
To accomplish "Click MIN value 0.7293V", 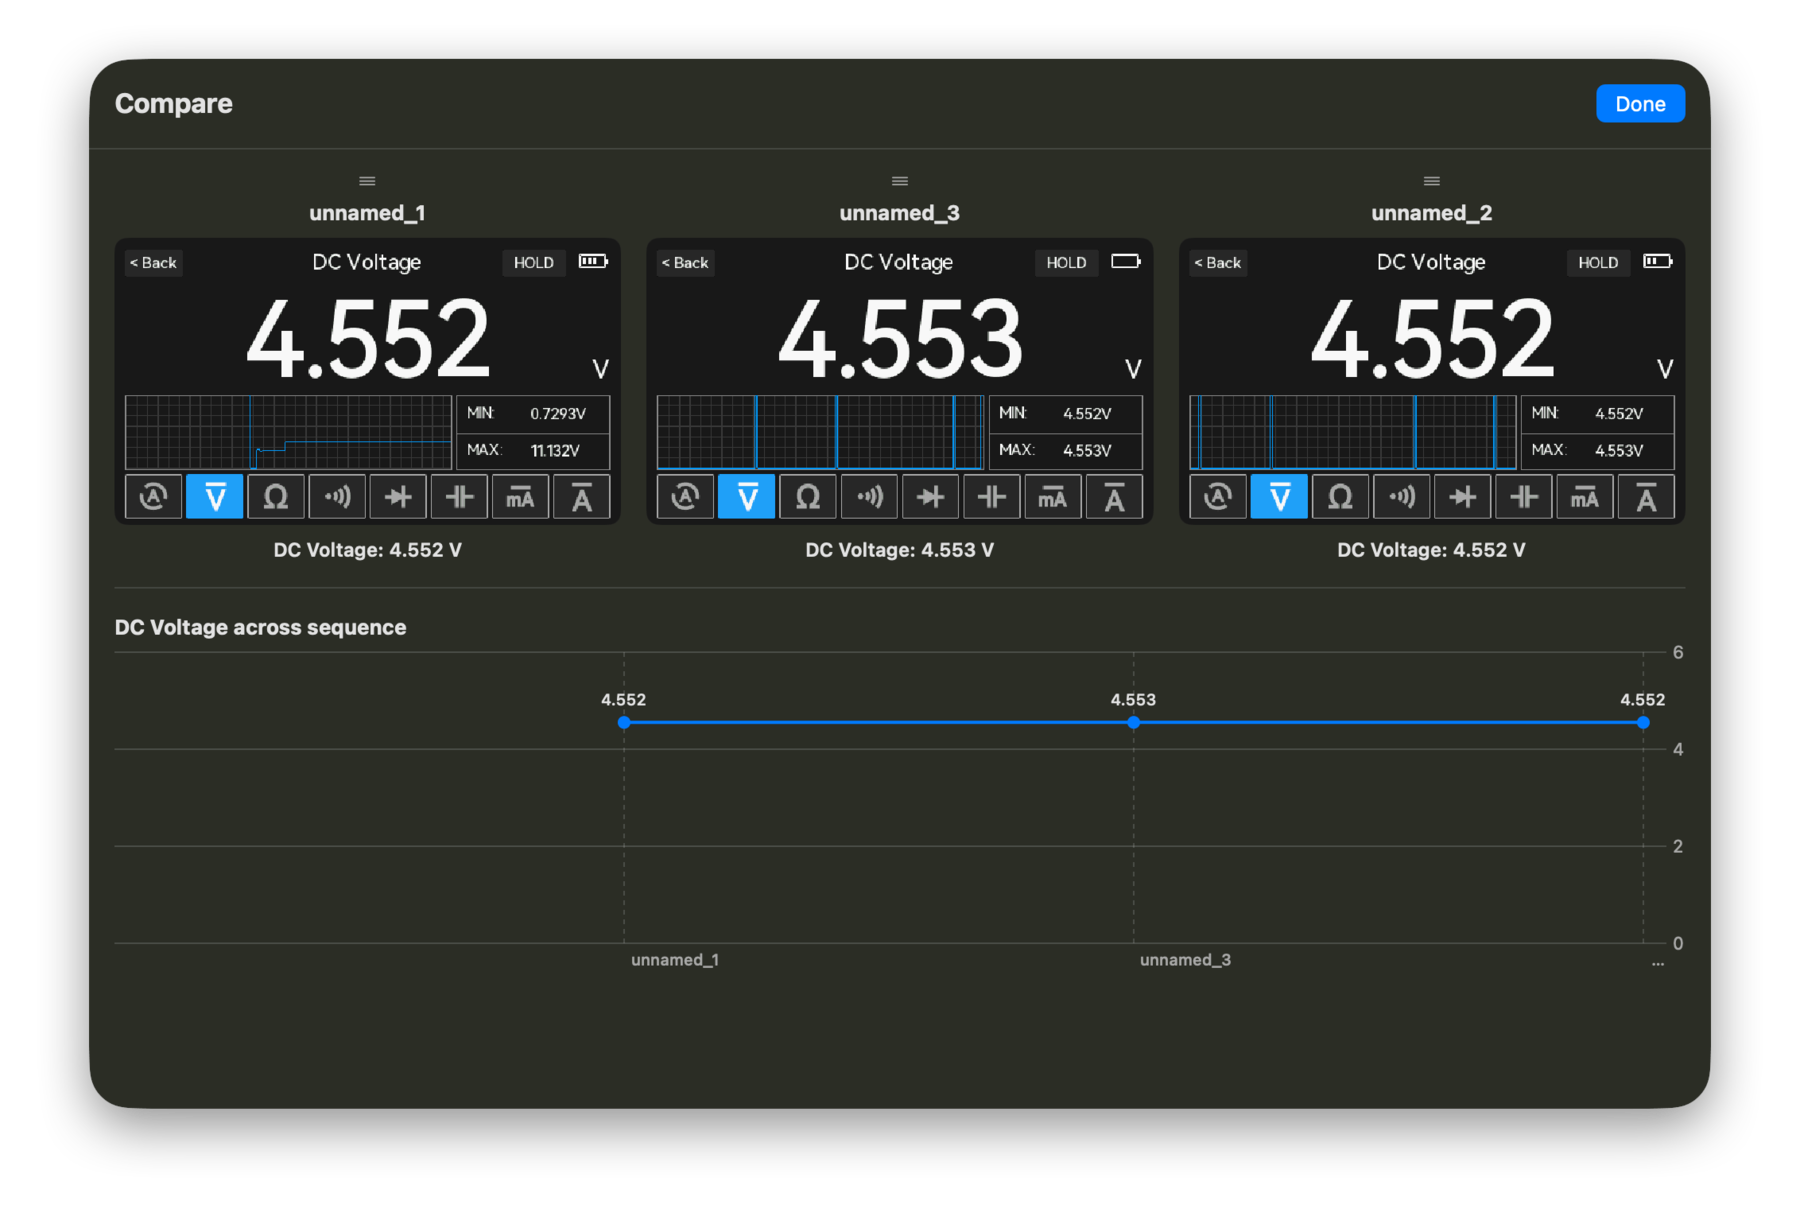I will (558, 413).
